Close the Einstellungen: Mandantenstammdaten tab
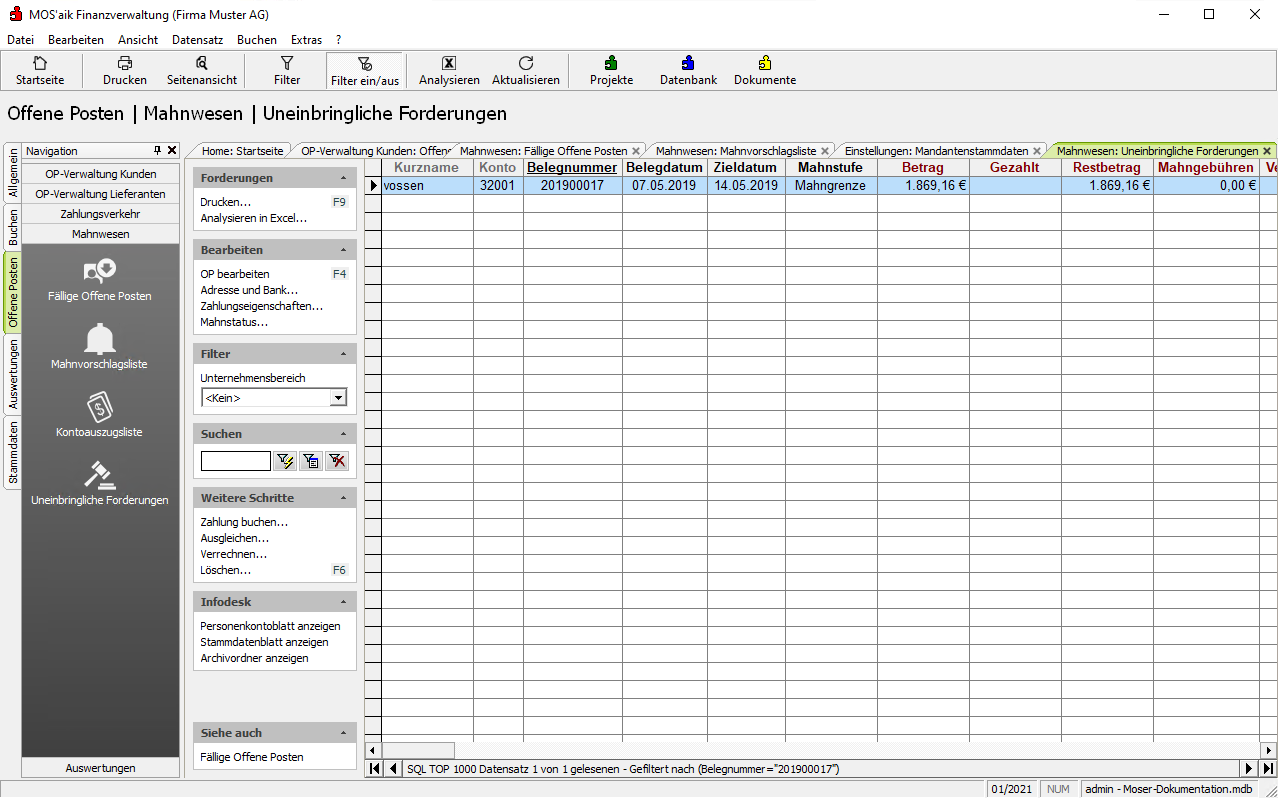The height and width of the screenshot is (798, 1278). click(x=1037, y=151)
